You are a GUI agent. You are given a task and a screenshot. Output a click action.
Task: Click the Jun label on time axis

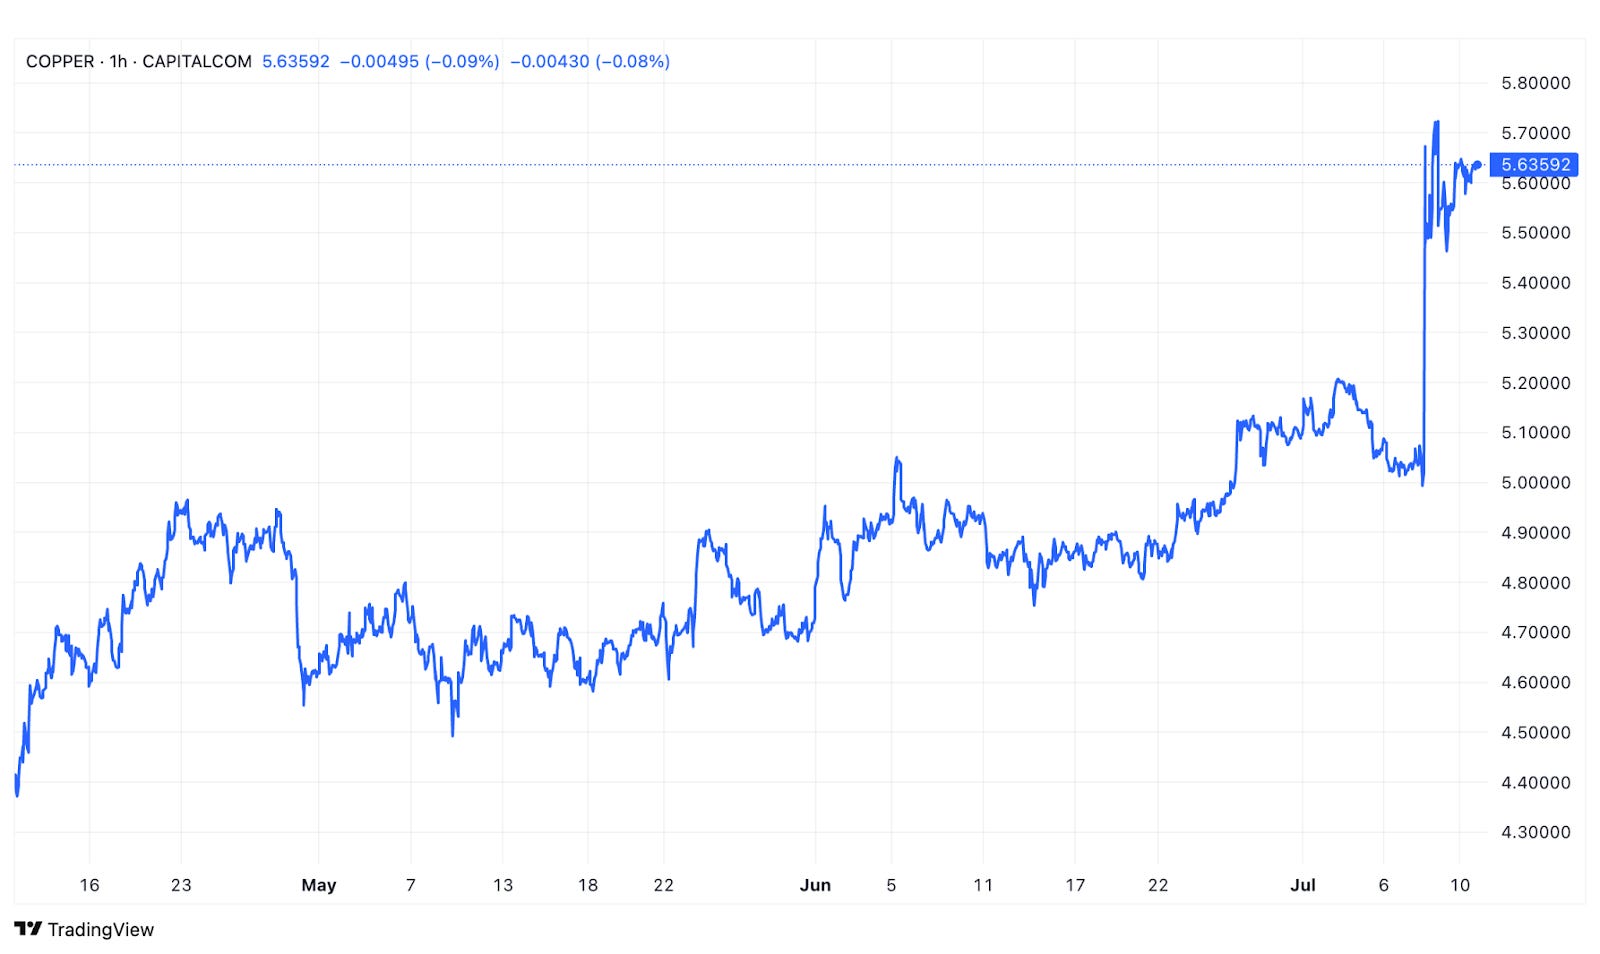coord(815,886)
